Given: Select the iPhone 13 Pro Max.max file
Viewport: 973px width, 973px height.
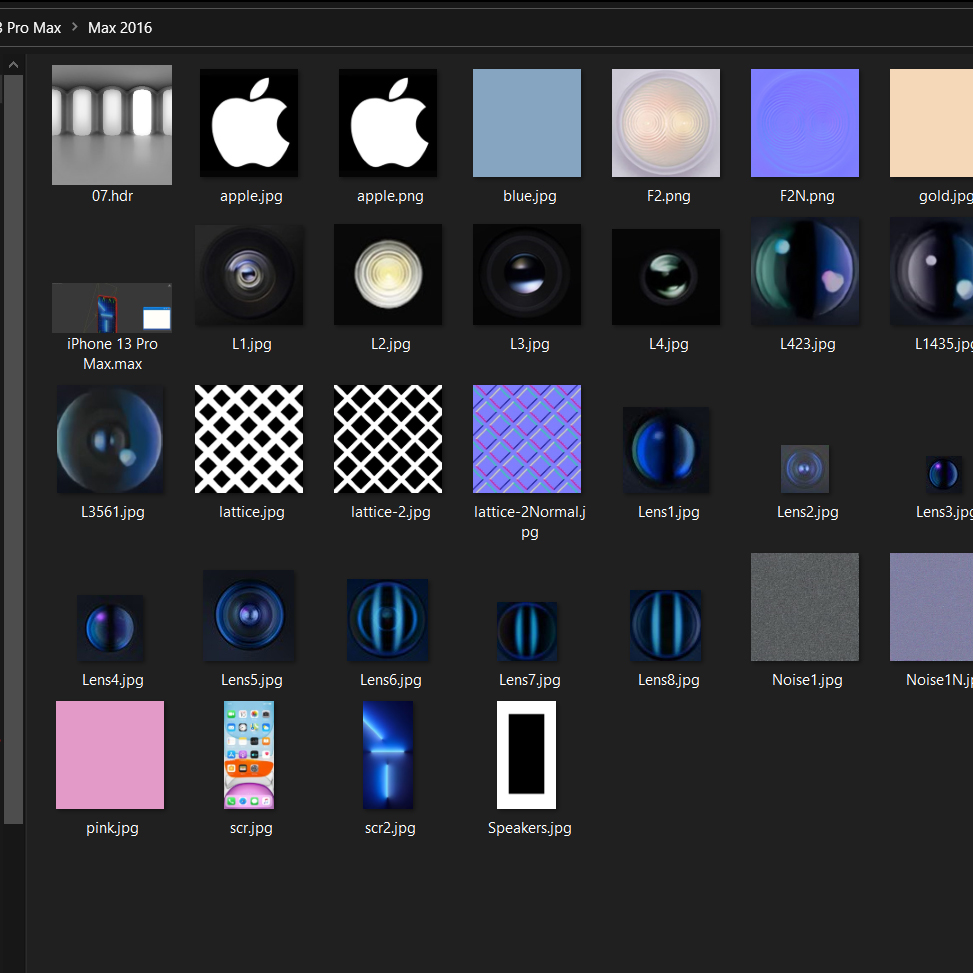Looking at the screenshot, I should [112, 308].
